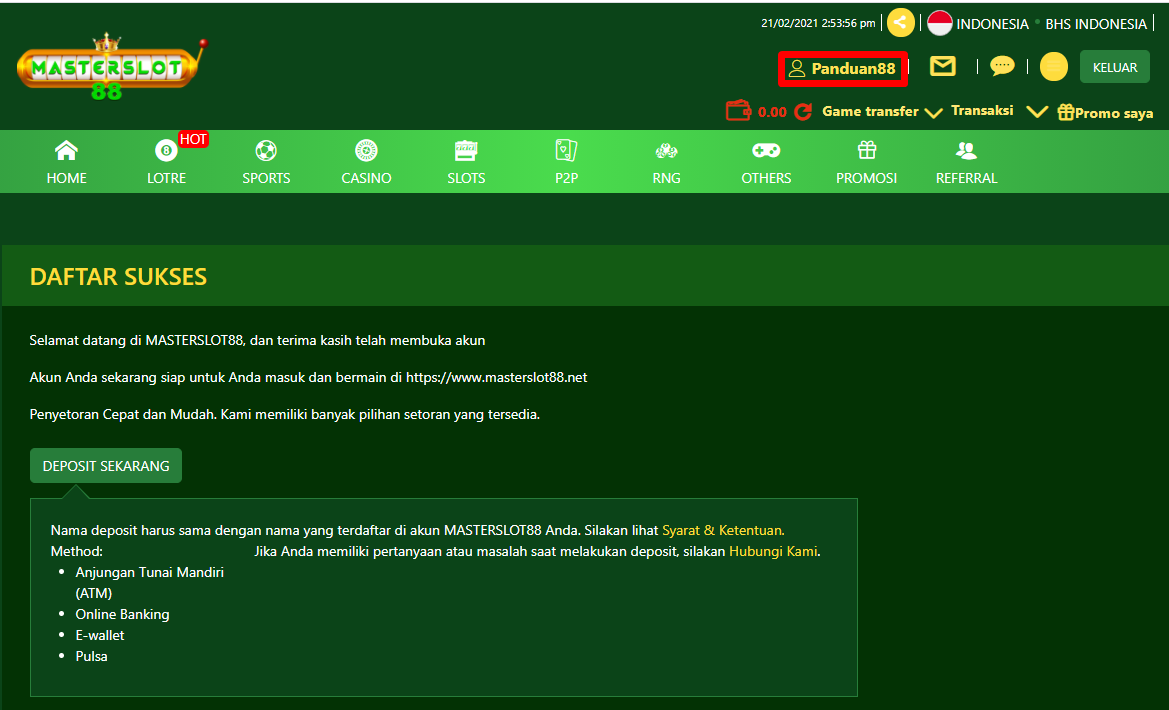Open the mail envelope icon
Image resolution: width=1169 pixels, height=710 pixels.
[x=942, y=66]
